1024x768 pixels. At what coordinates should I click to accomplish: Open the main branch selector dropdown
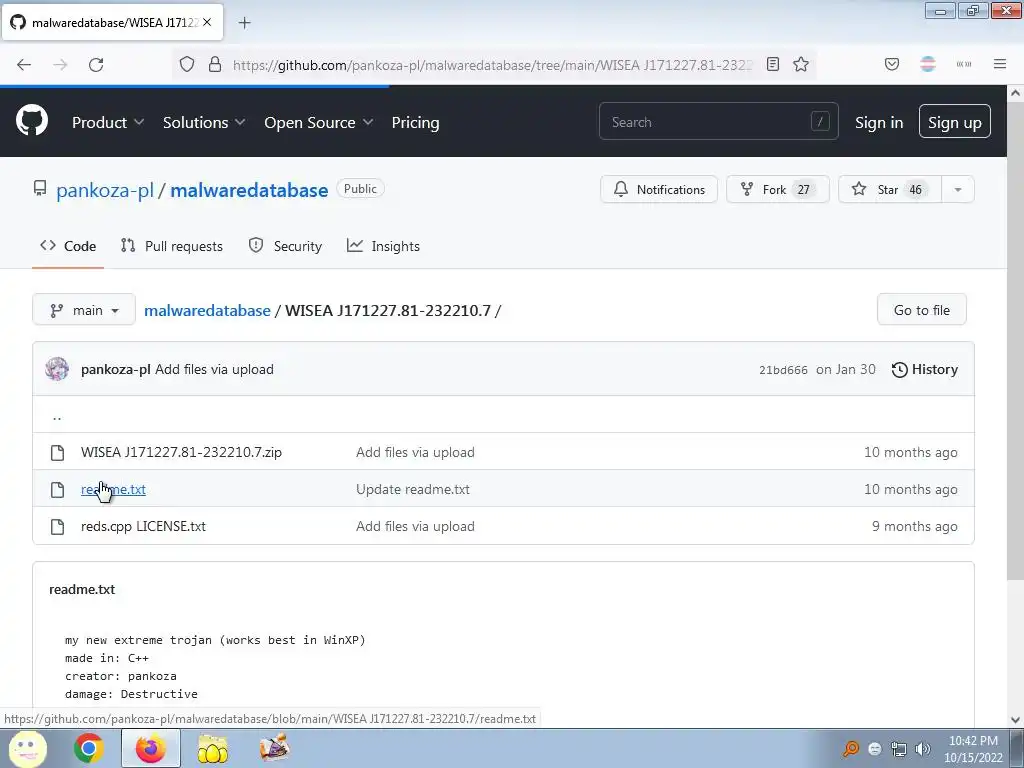coord(84,310)
